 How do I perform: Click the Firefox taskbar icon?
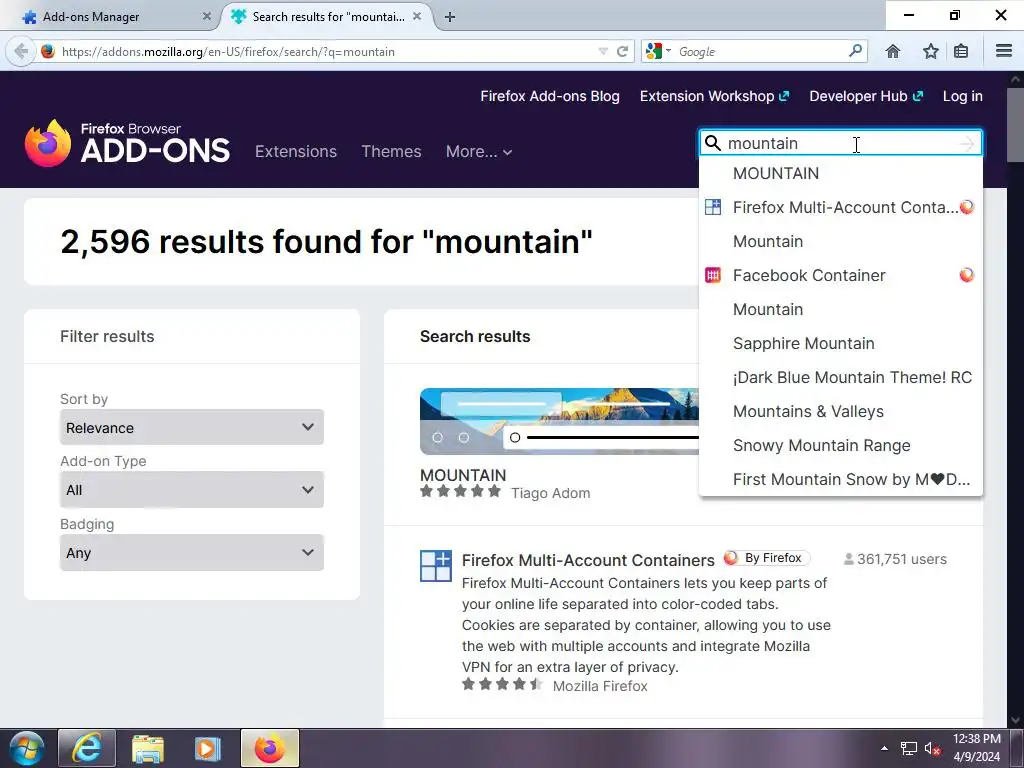tap(270, 748)
